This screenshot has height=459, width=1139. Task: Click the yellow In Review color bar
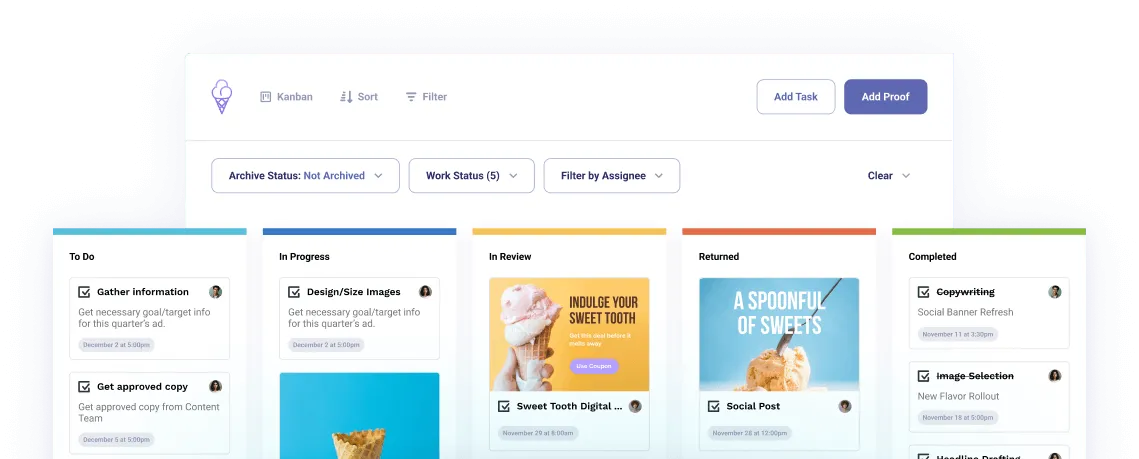[x=569, y=232]
